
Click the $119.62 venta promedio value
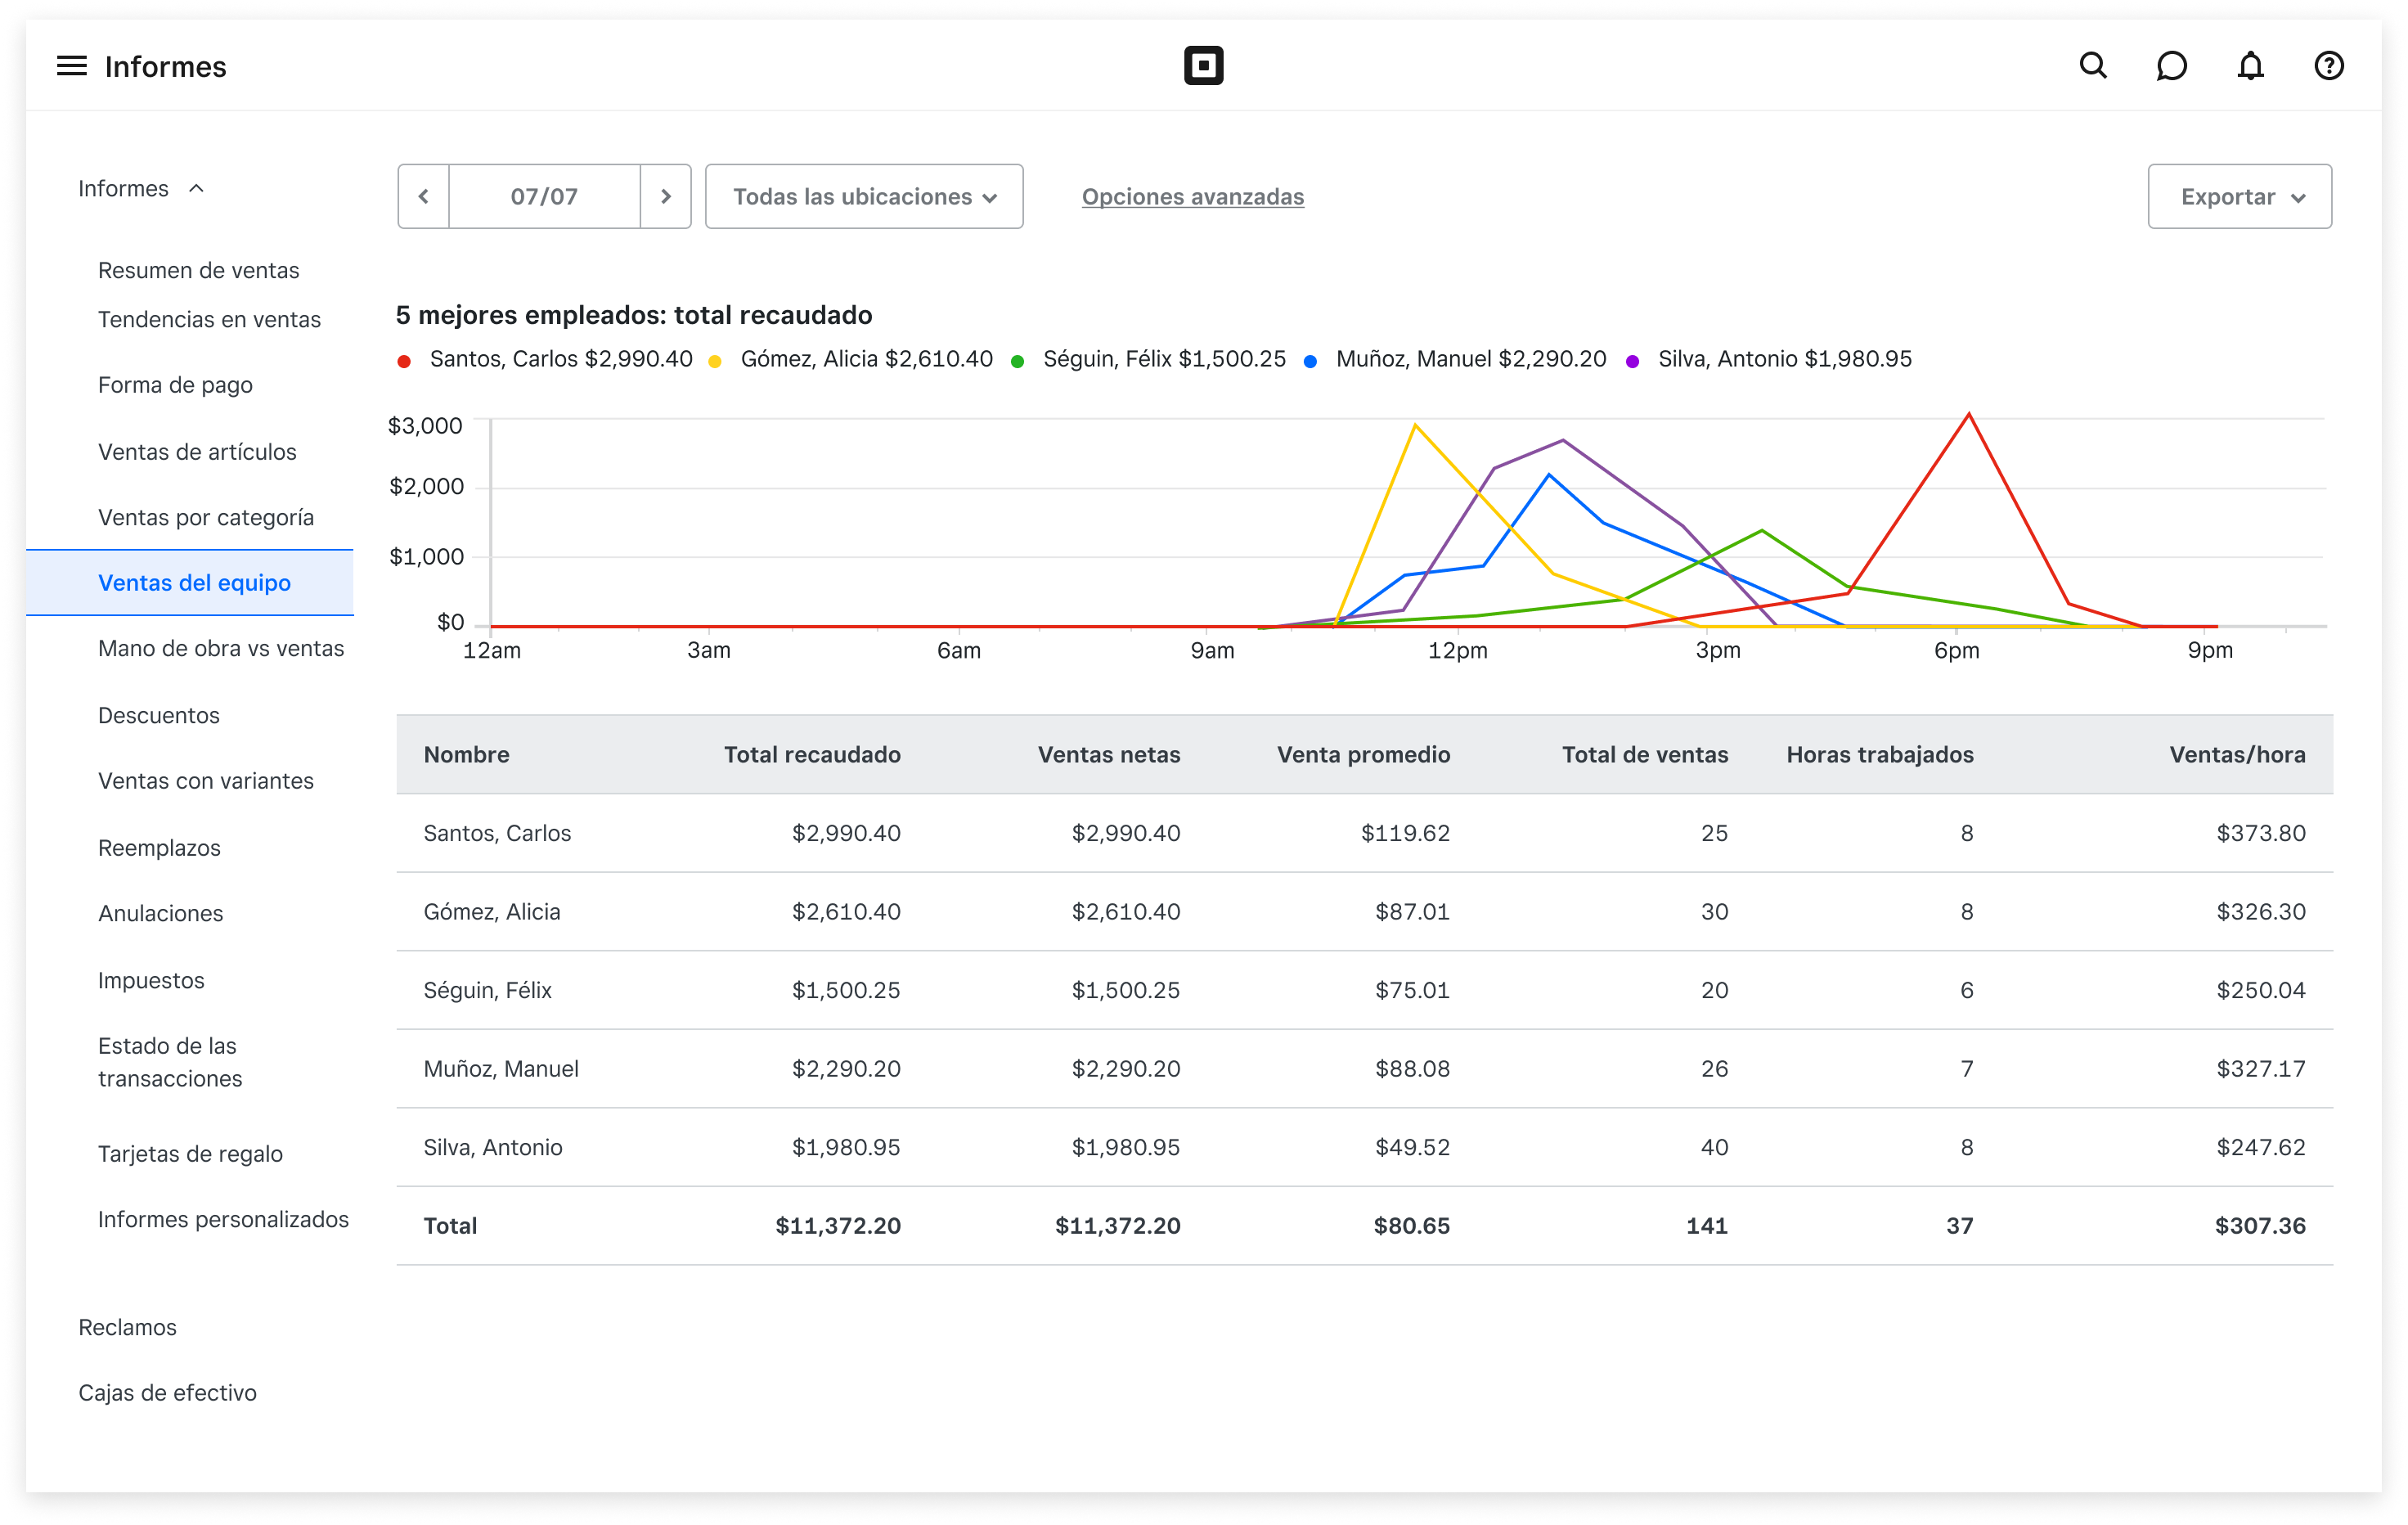coord(1405,833)
